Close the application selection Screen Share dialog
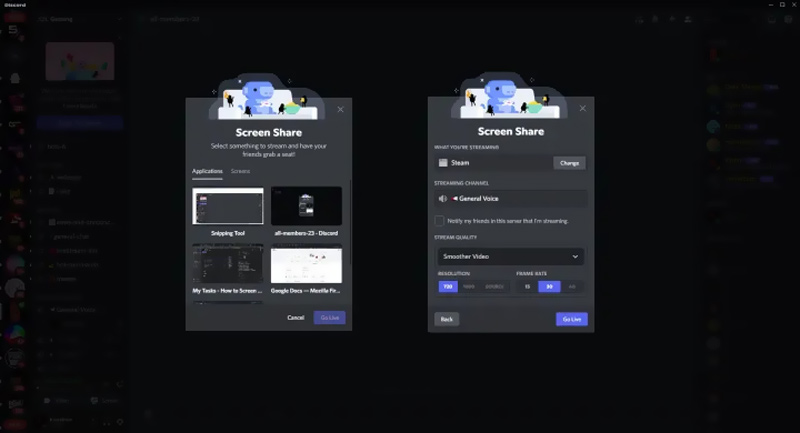Image resolution: width=800 pixels, height=433 pixels. point(340,109)
